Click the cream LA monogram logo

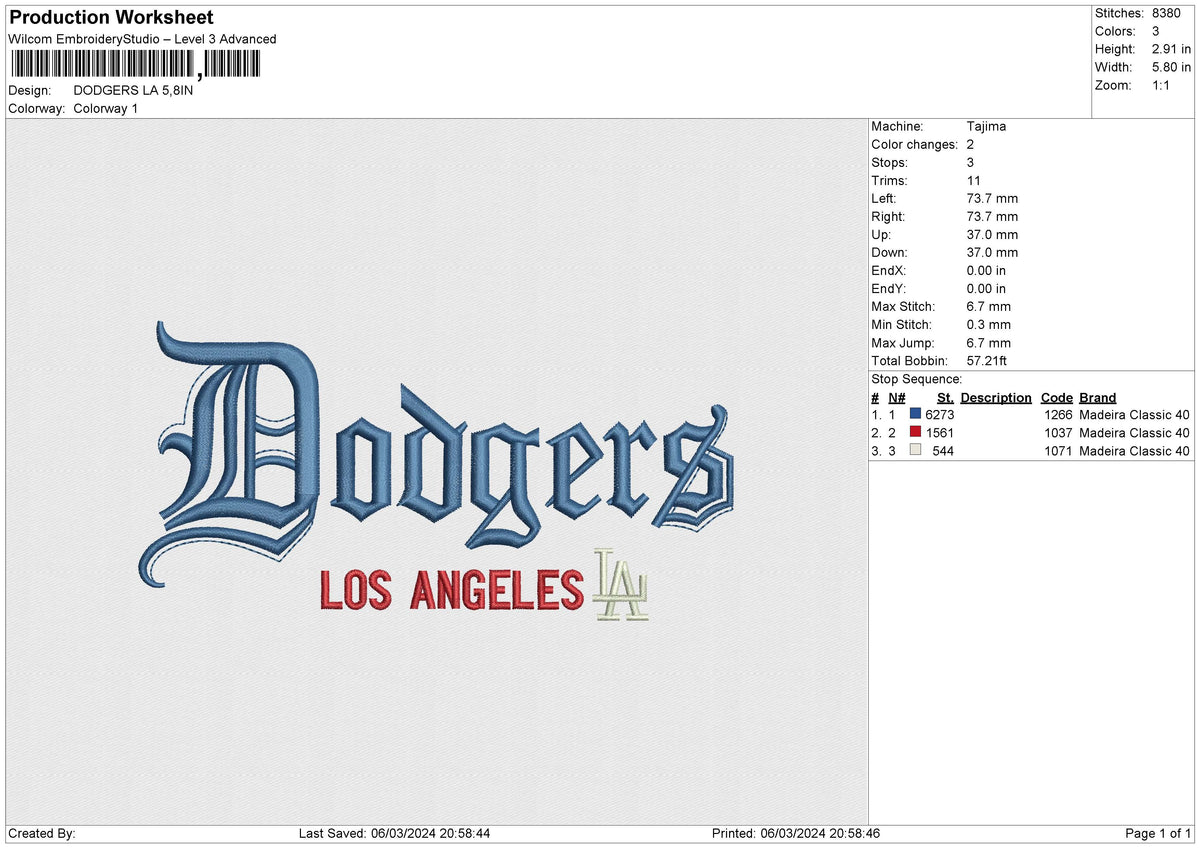(620, 585)
